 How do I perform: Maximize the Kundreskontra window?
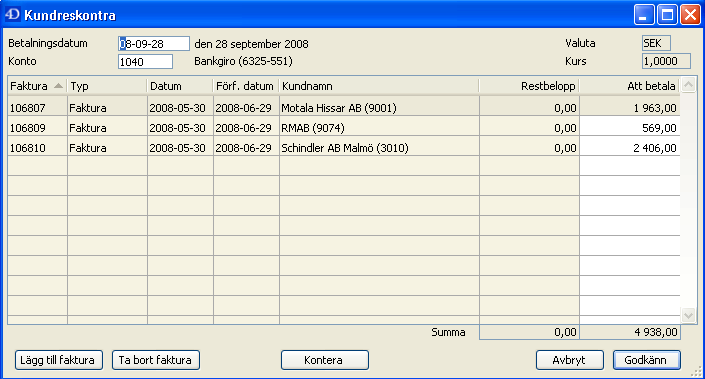coord(667,14)
